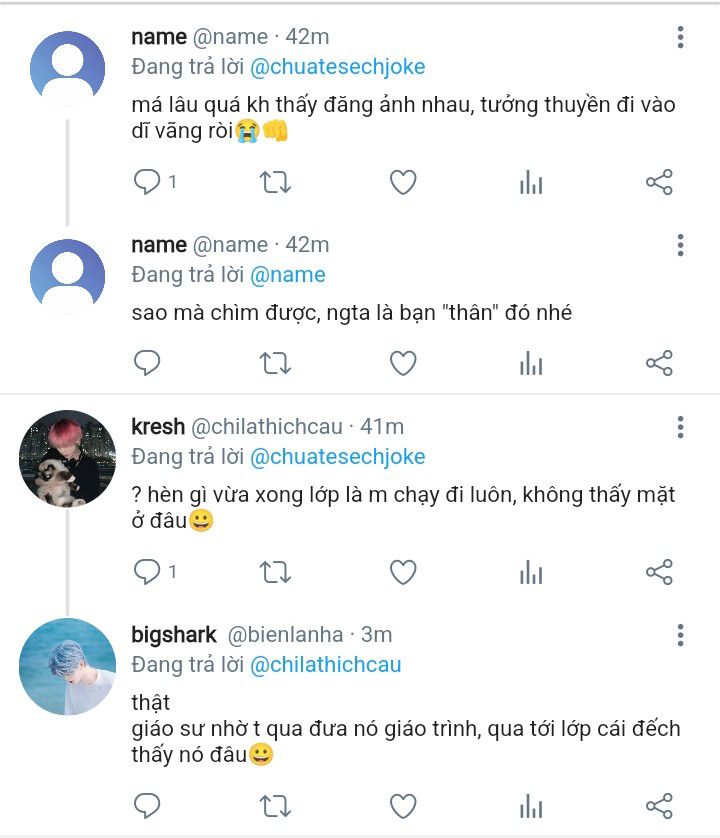Screen dimensions: 720x838
Task: Open @chilathichcau mention in bigshark's reply
Action: coord(326,665)
